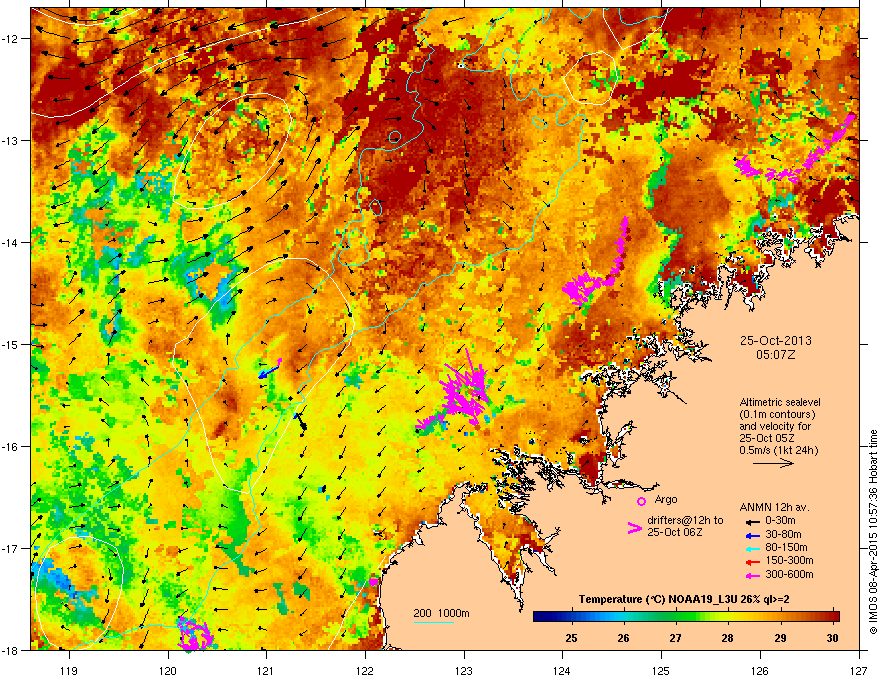Click the latitude axis label -16
Image resolution: width=880 pixels, height=680 pixels.
(x=10, y=447)
